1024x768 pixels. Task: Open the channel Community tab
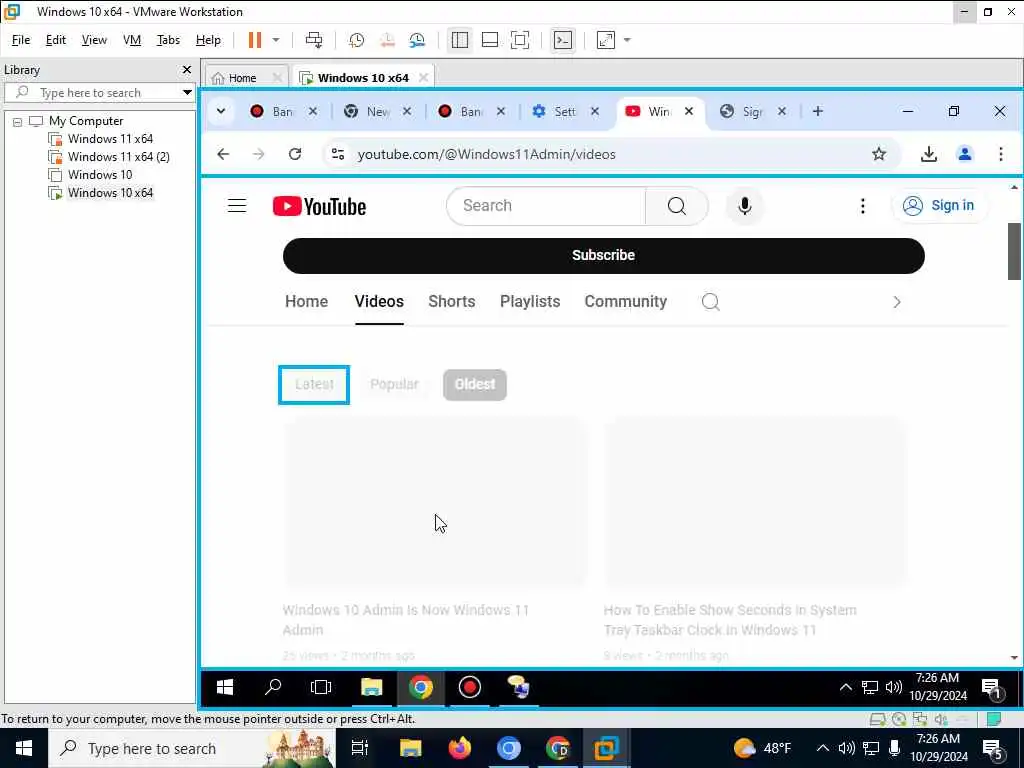point(626,302)
